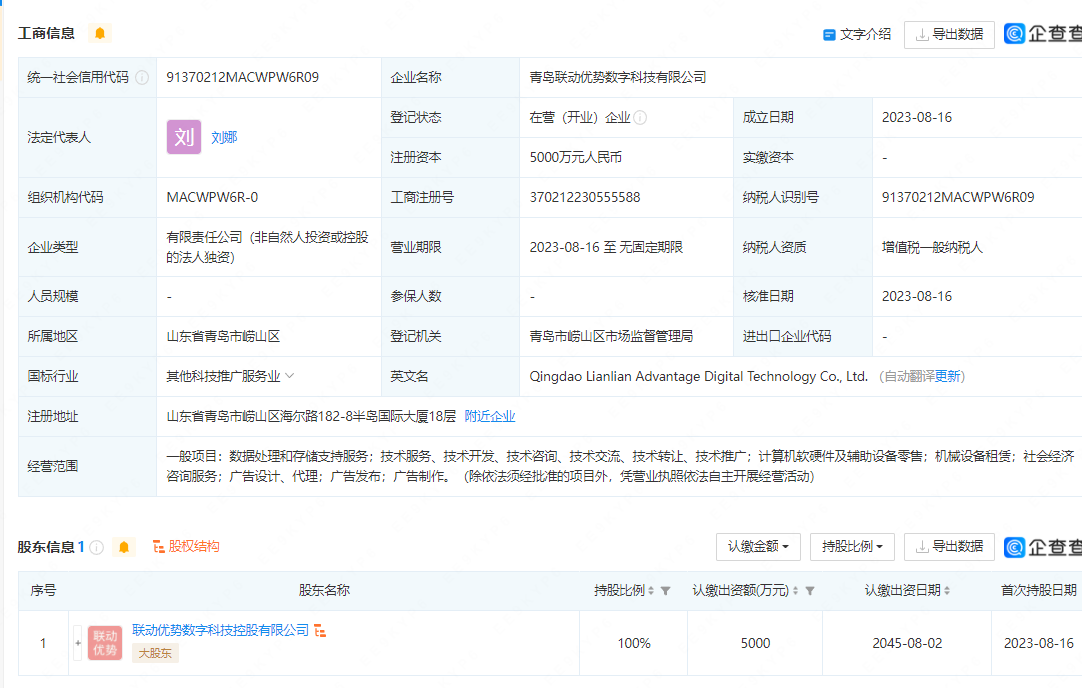1082x688 pixels.
Task: Click the 大股东 tag label
Action: click(x=155, y=653)
